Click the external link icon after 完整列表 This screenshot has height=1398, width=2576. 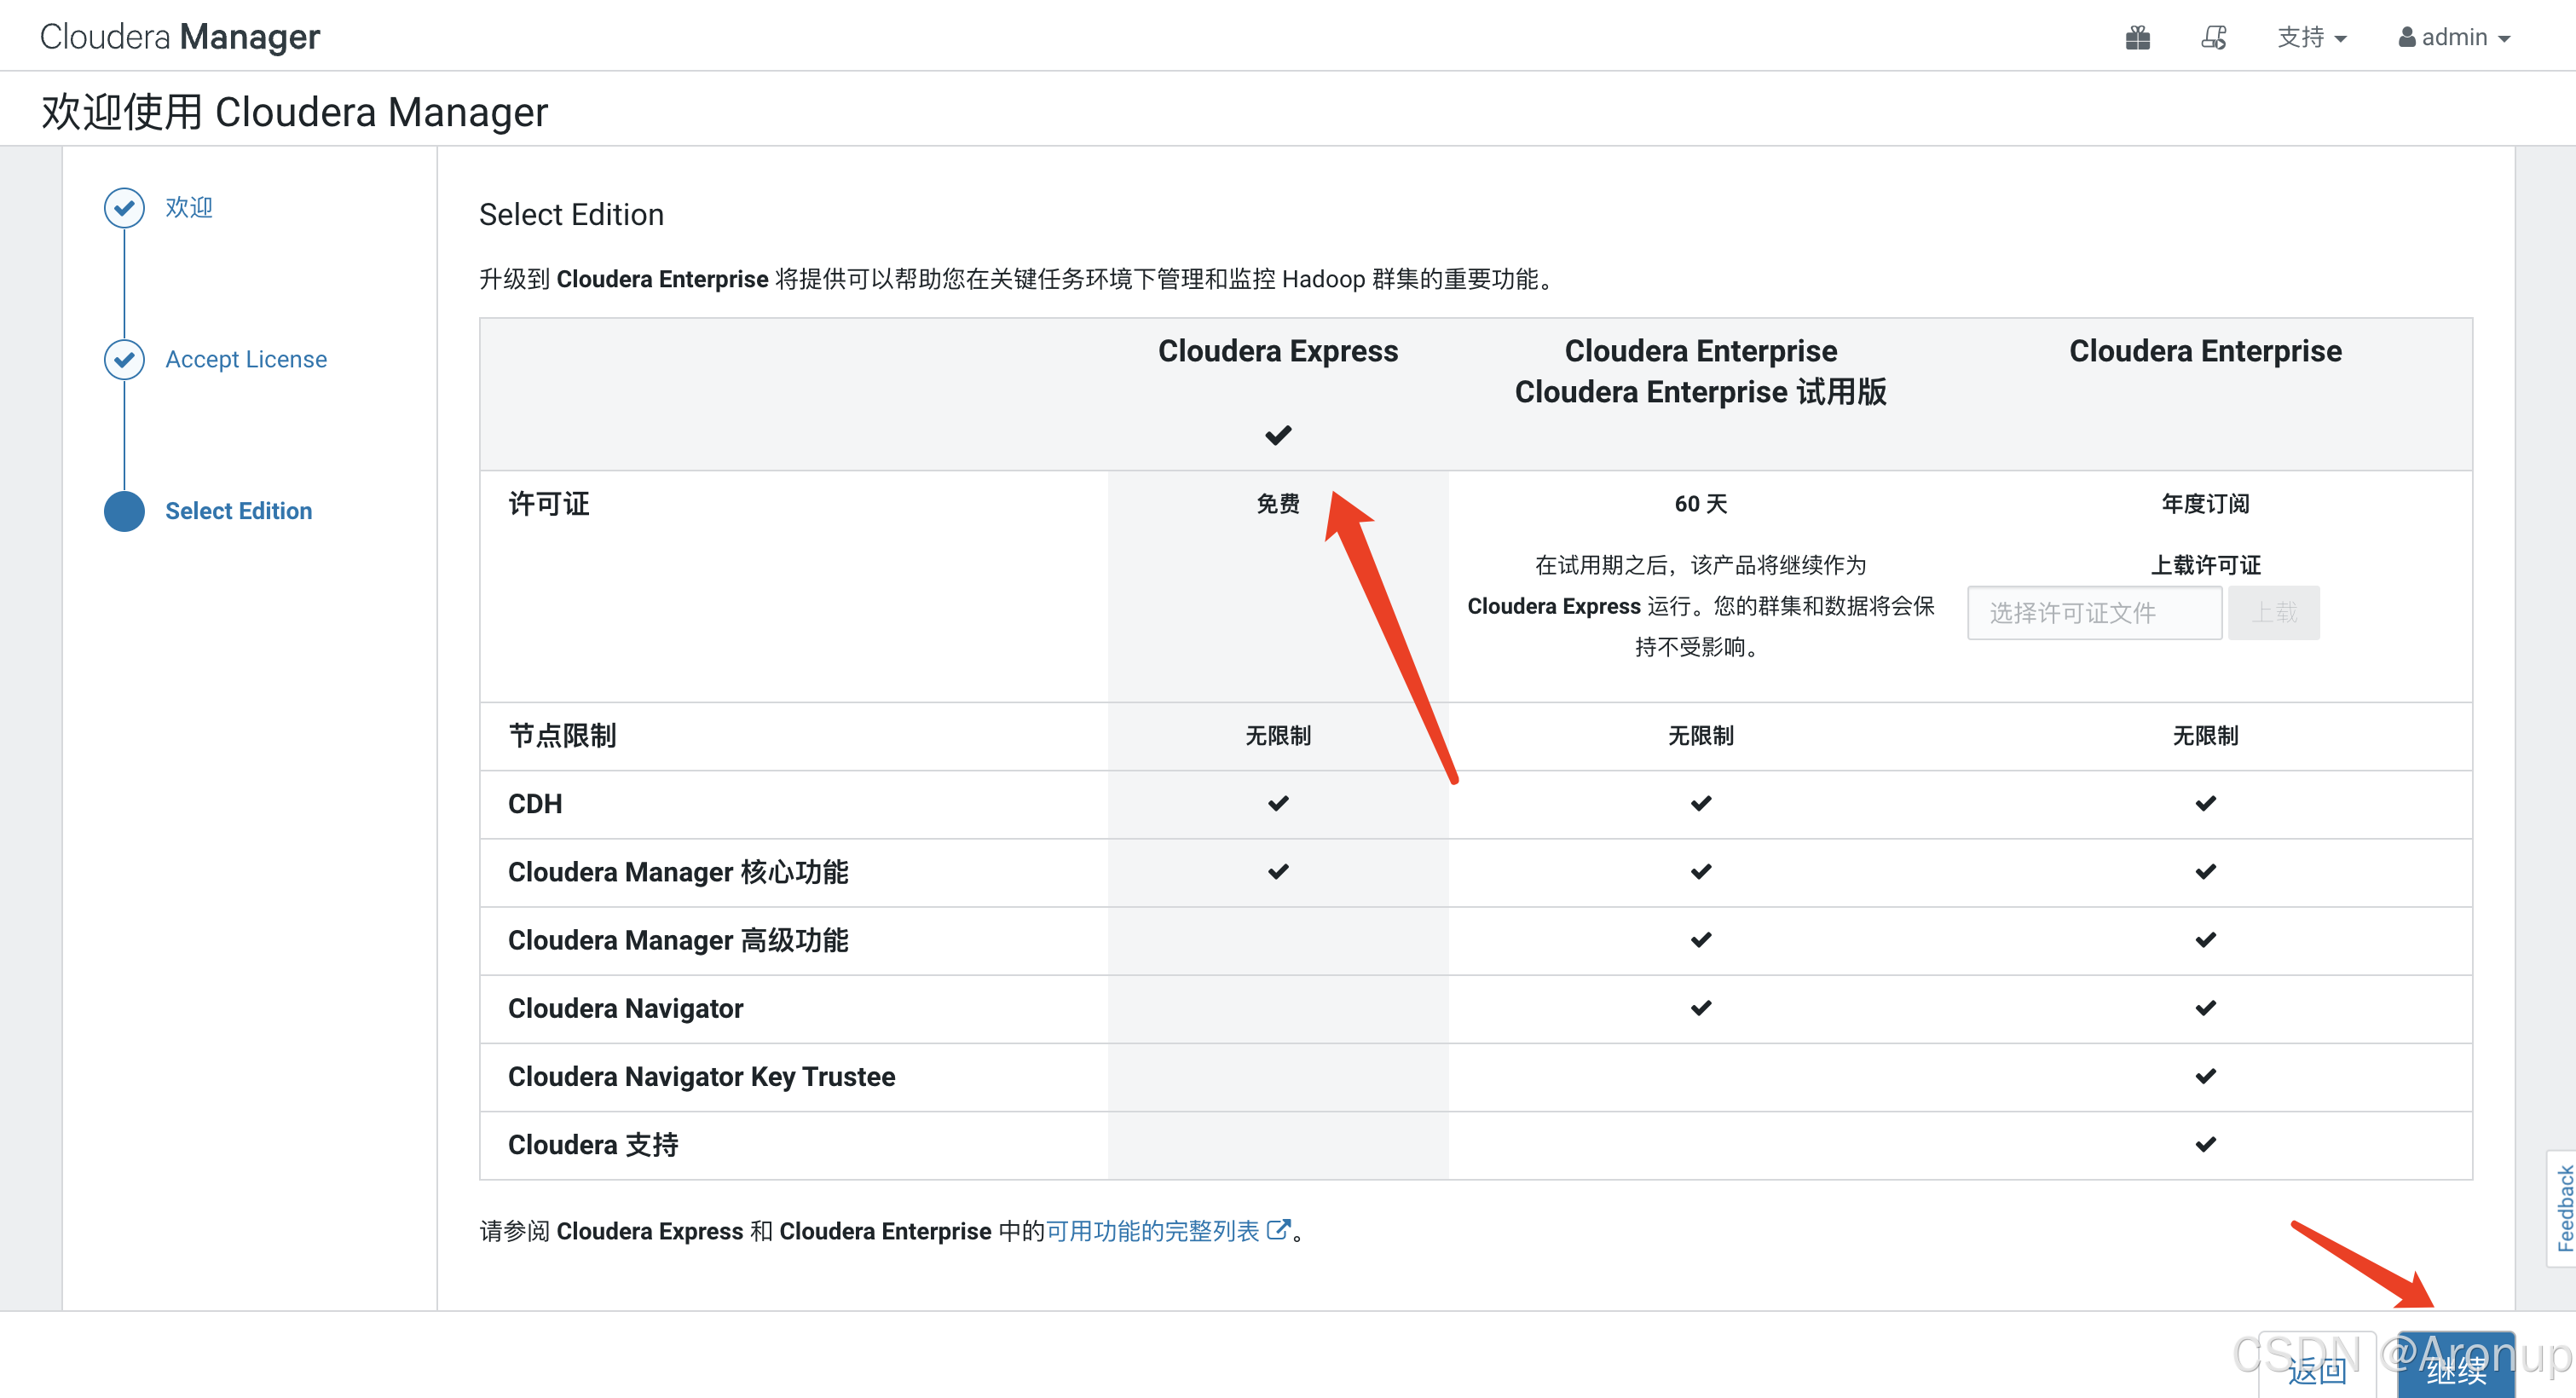coord(1277,1230)
